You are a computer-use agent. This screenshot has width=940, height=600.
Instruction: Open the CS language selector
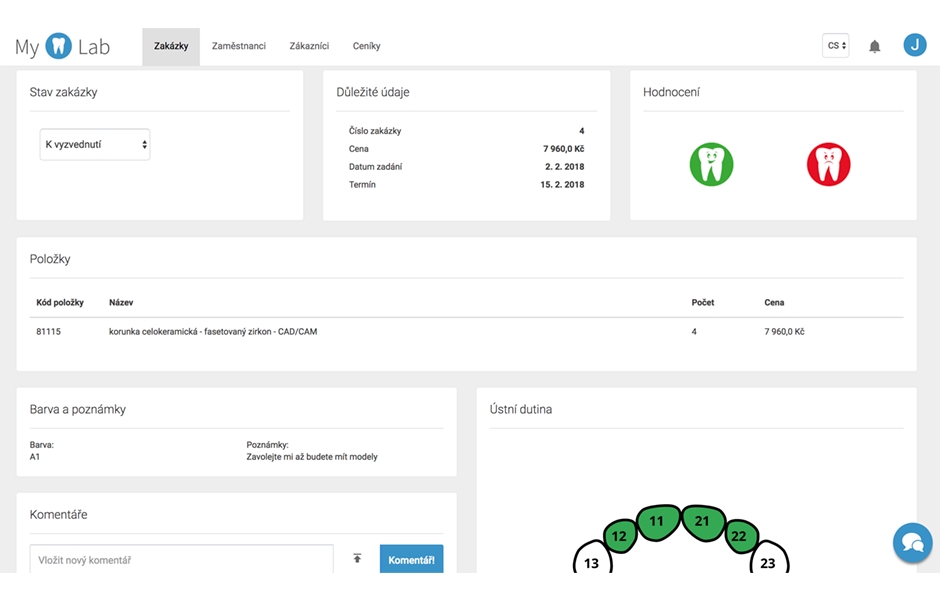pyautogui.click(x=836, y=46)
